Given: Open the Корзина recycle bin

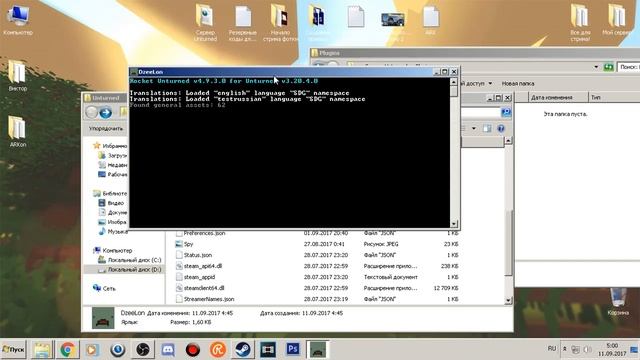Looking at the screenshot, I should pyautogui.click(x=618, y=302).
